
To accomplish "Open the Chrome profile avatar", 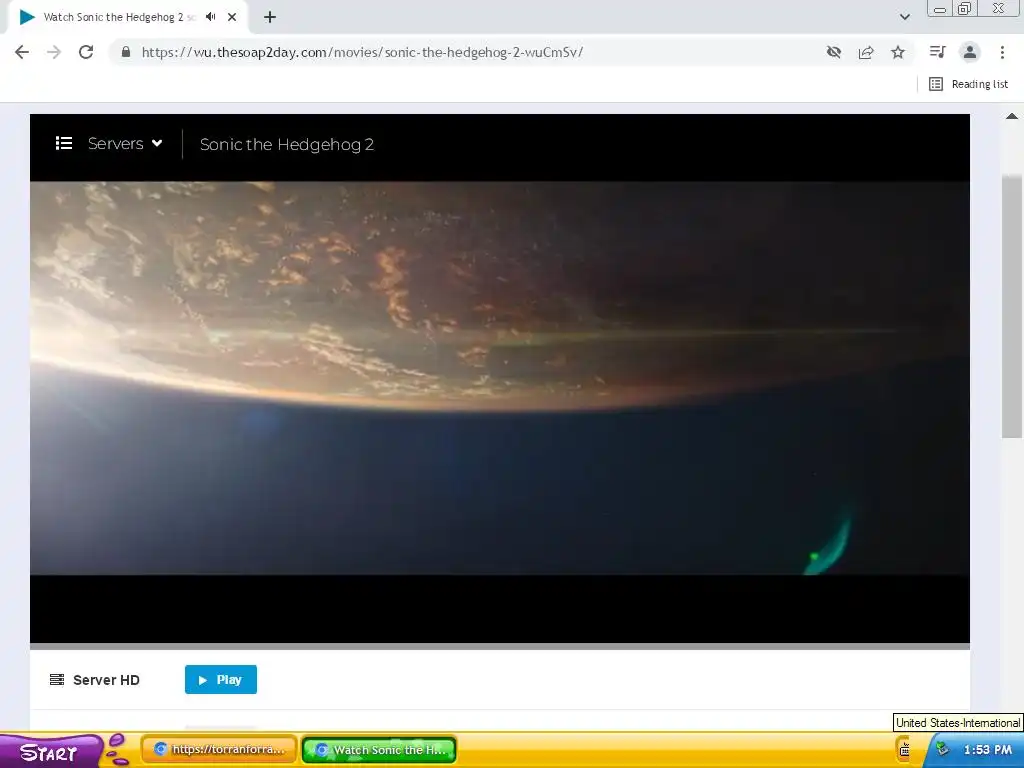I will click(x=970, y=52).
